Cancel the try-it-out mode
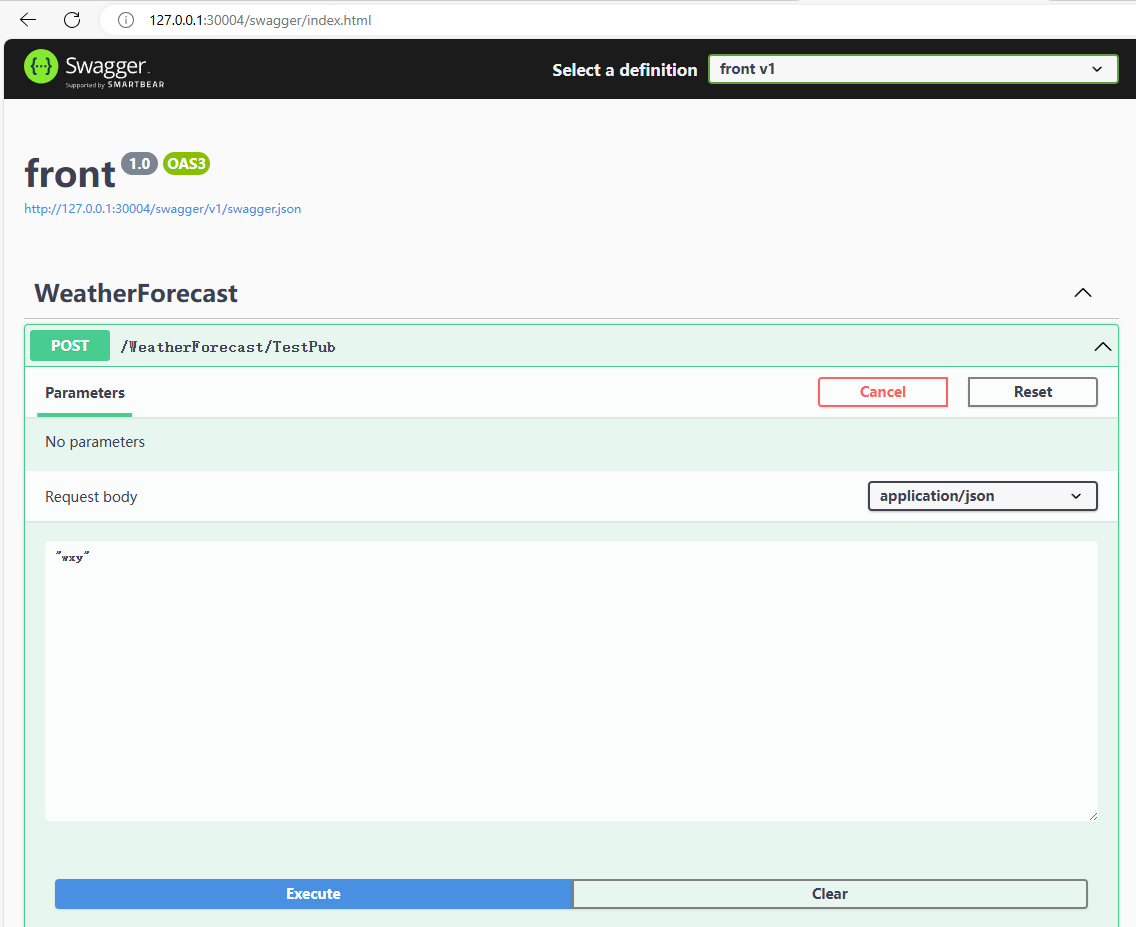This screenshot has height=927, width=1136. [x=882, y=392]
